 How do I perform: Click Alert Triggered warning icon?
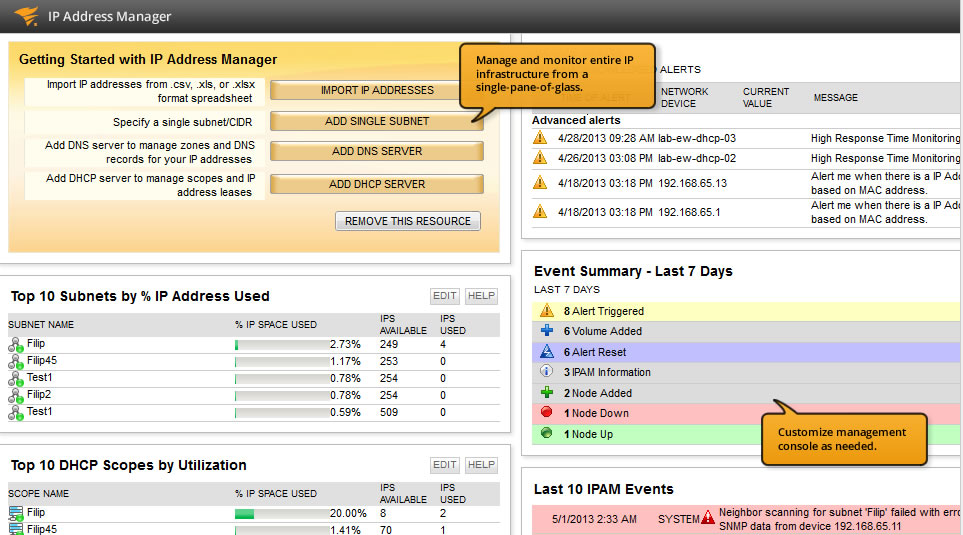click(547, 311)
